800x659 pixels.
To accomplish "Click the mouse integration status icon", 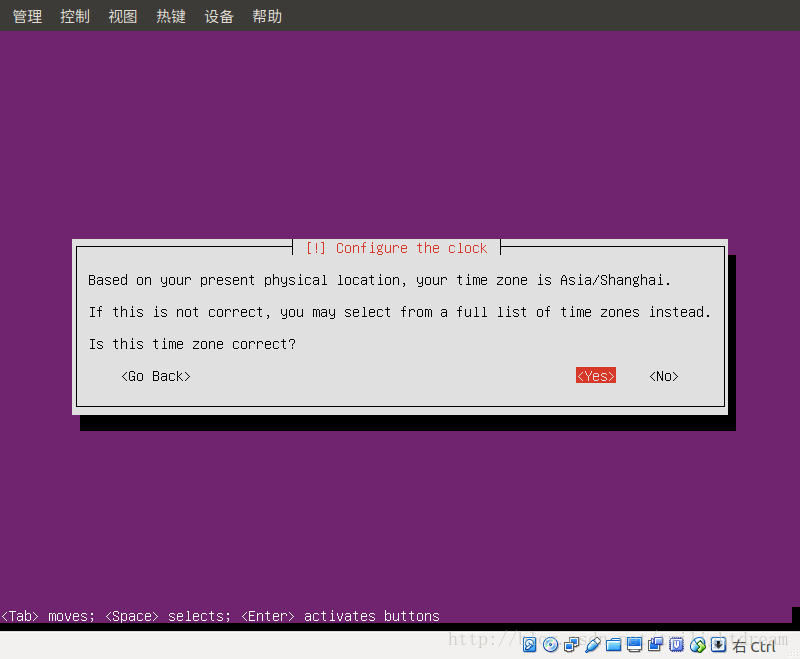I will tap(699, 644).
